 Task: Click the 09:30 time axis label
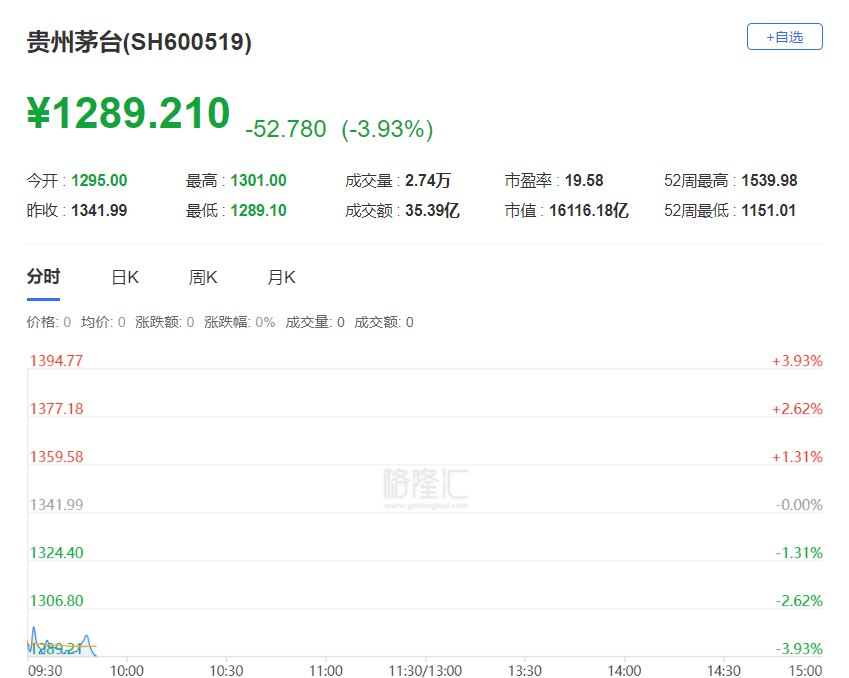[45, 670]
